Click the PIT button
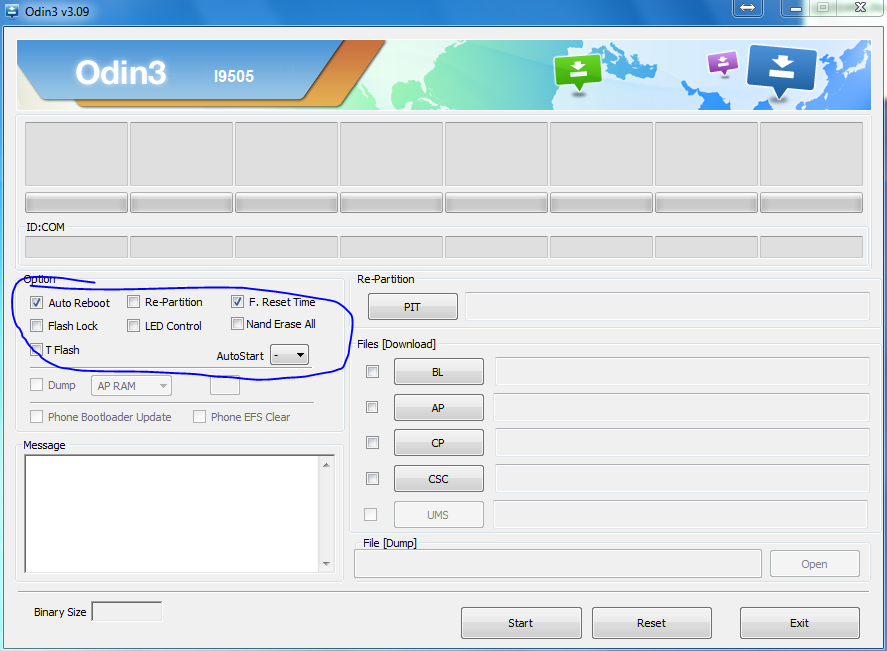 412,307
